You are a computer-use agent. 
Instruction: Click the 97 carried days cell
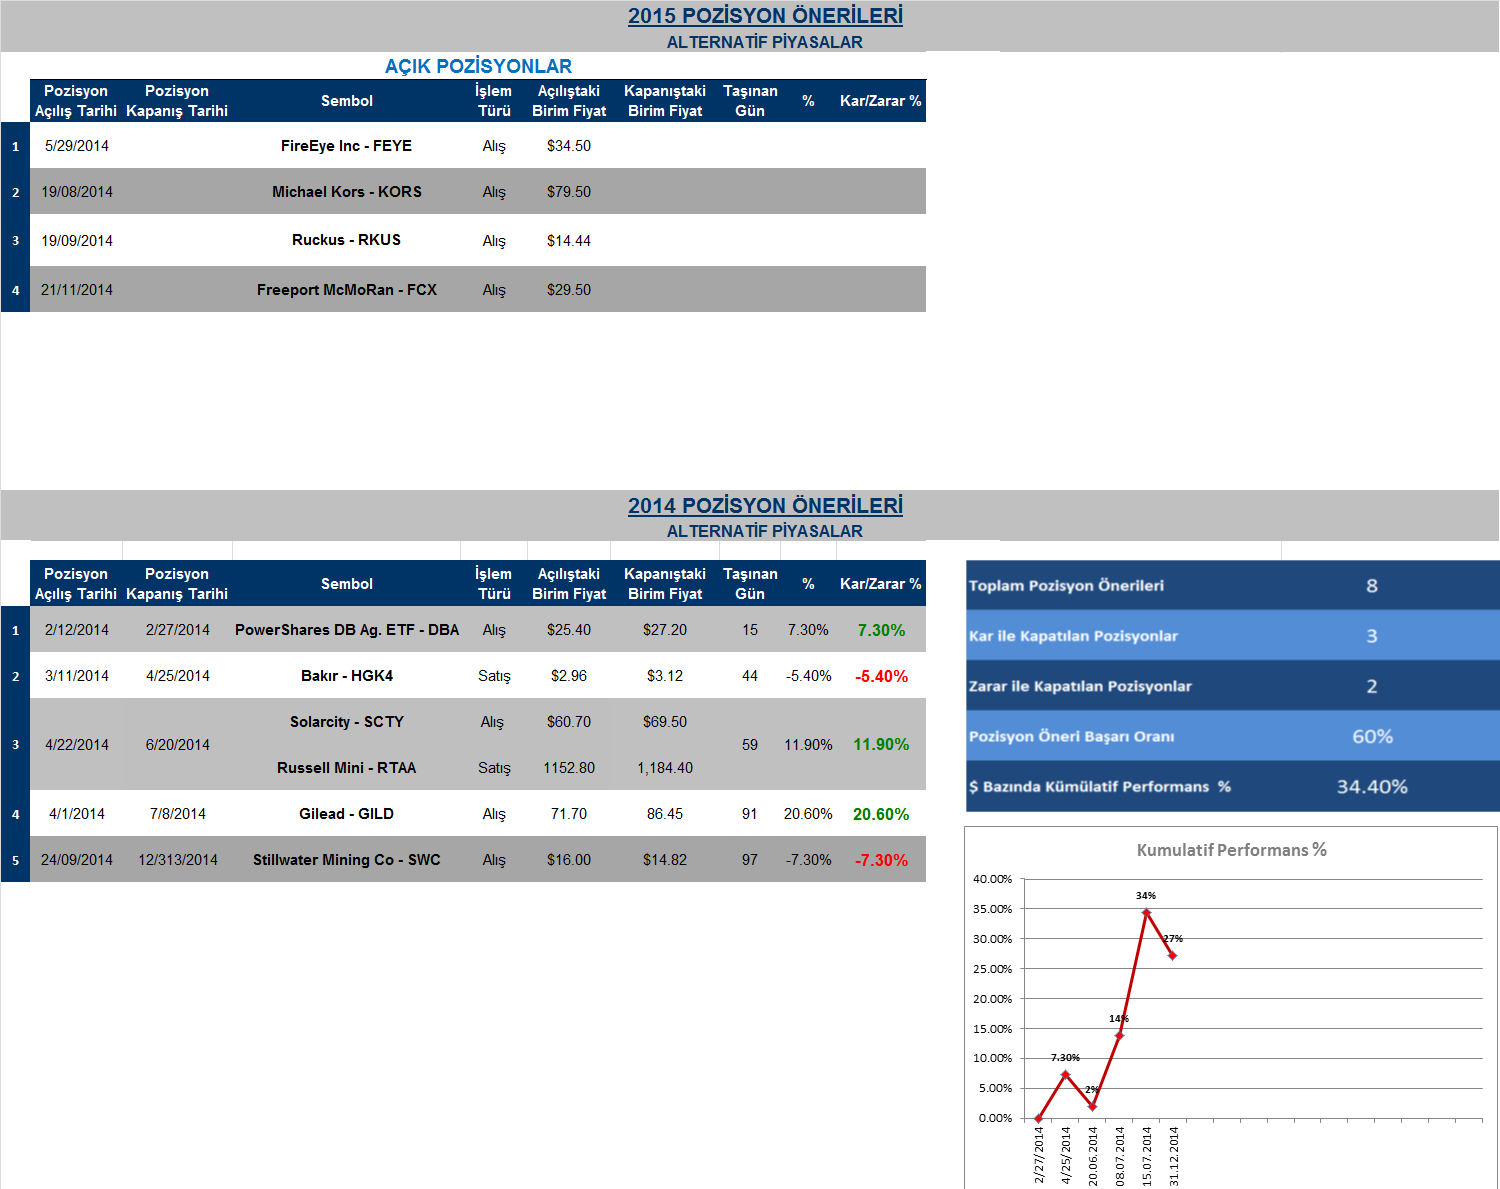pos(750,860)
